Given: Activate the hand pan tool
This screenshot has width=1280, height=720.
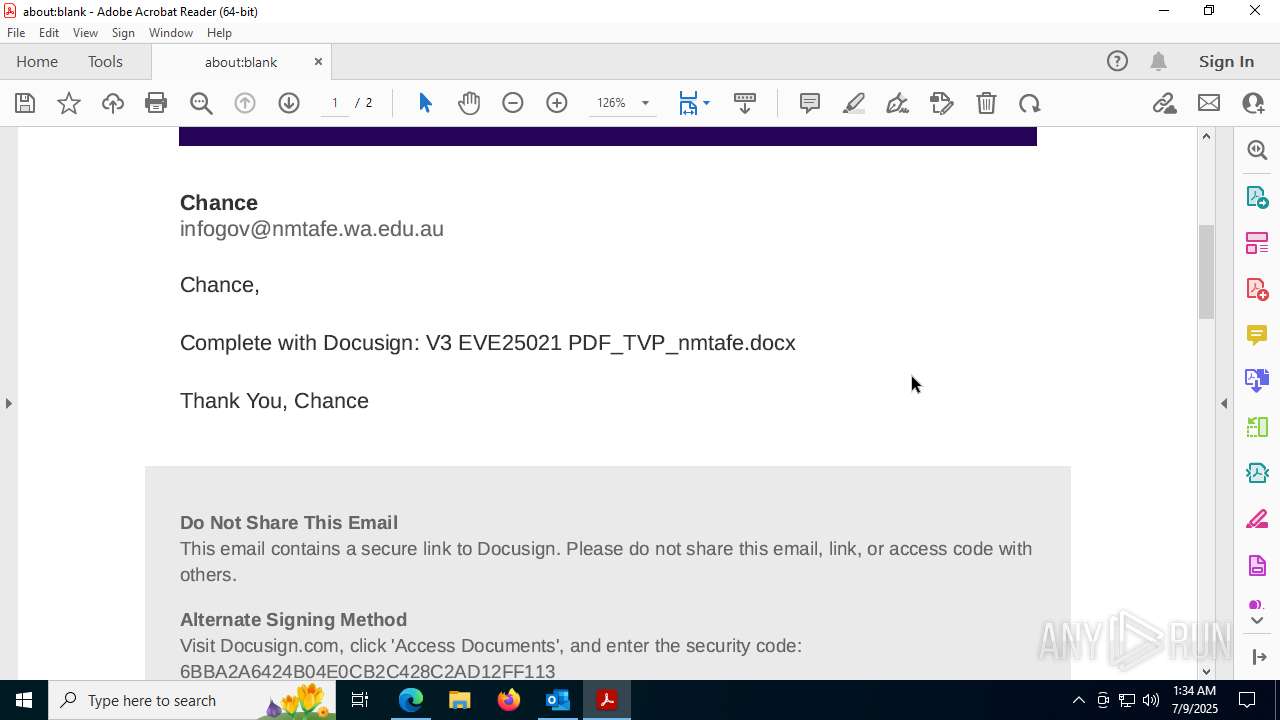Looking at the screenshot, I should click(x=469, y=103).
